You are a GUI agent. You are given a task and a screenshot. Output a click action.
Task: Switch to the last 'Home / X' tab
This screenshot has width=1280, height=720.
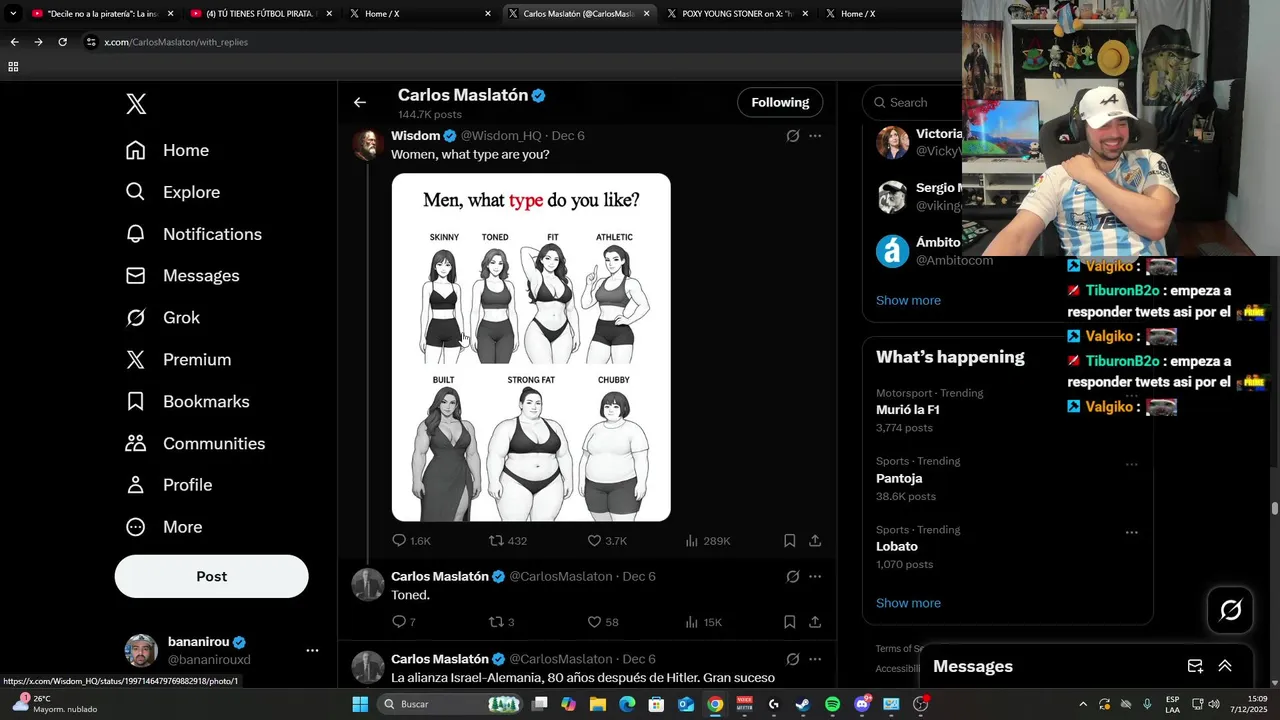pyautogui.click(x=890, y=14)
